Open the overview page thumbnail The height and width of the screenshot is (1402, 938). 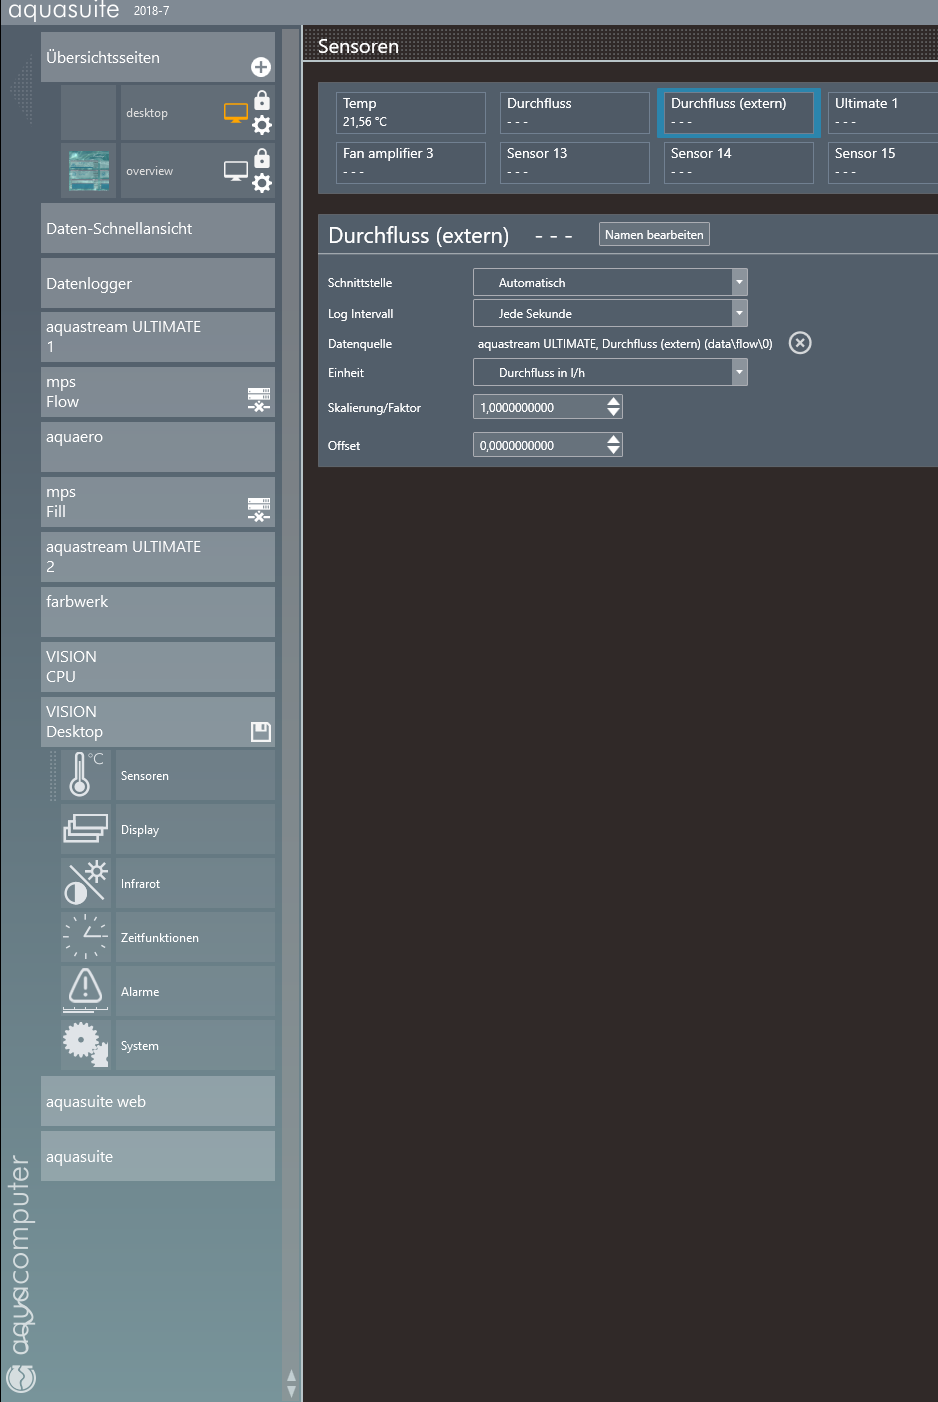tap(89, 170)
